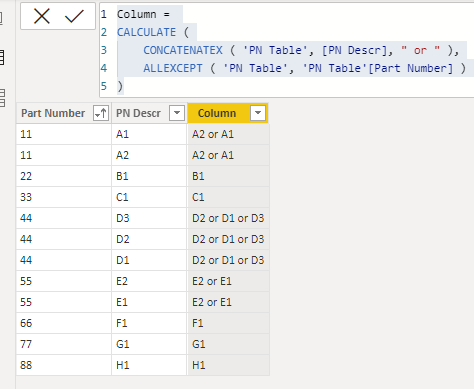Viewport: 474px width, 389px height.
Task: Select PN Descr cell C1
Action: [149, 197]
